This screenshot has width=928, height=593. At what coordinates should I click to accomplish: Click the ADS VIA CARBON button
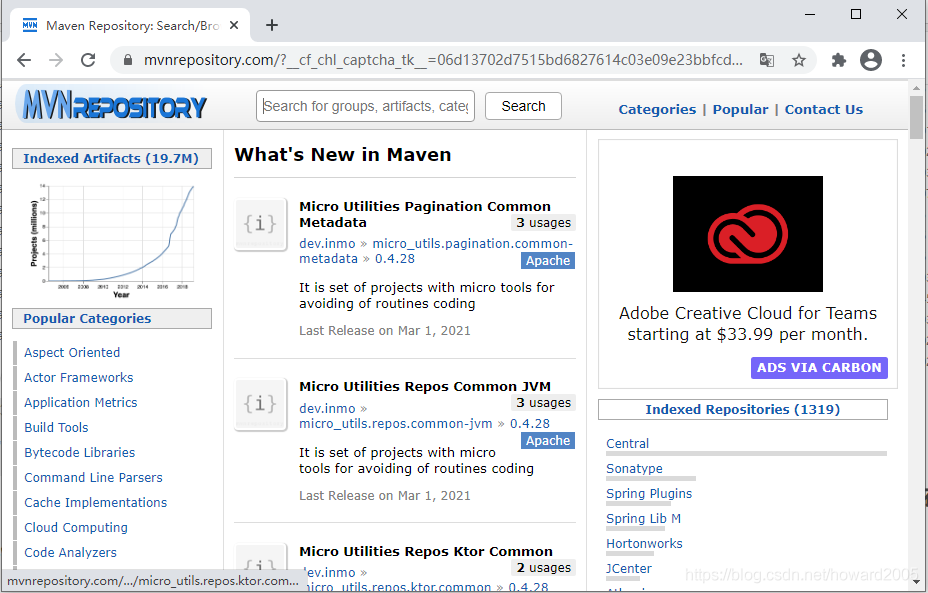pos(819,368)
